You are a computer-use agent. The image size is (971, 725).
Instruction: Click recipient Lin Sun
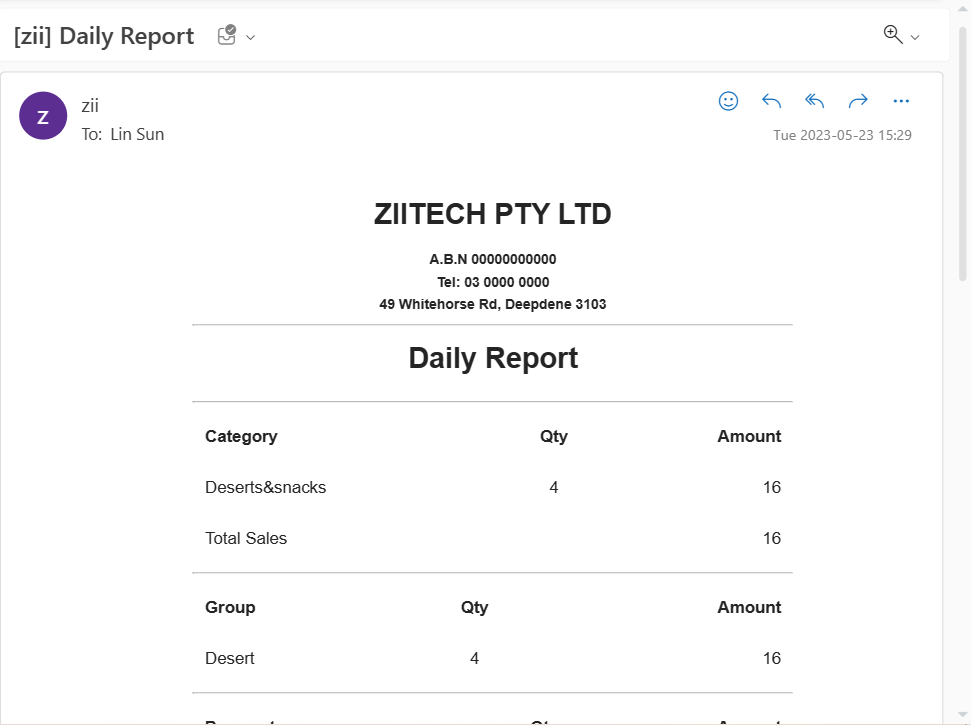(137, 134)
